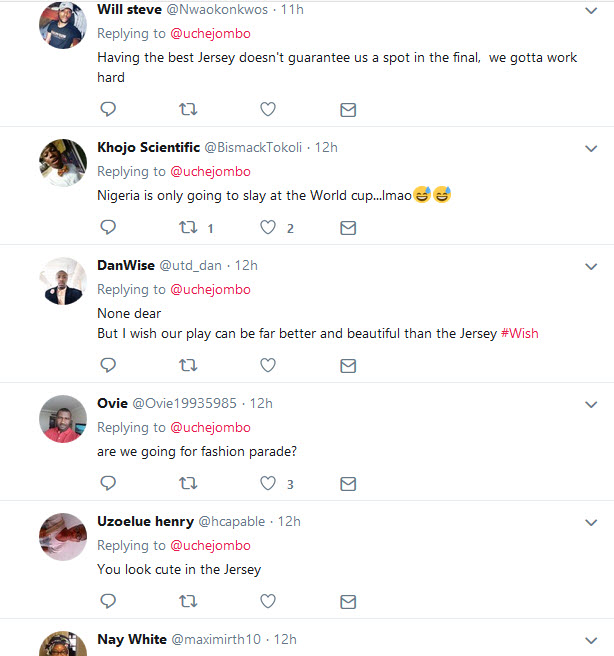Reply to Will steve's tweet
Viewport: 614px width, 656px height.
tap(108, 109)
